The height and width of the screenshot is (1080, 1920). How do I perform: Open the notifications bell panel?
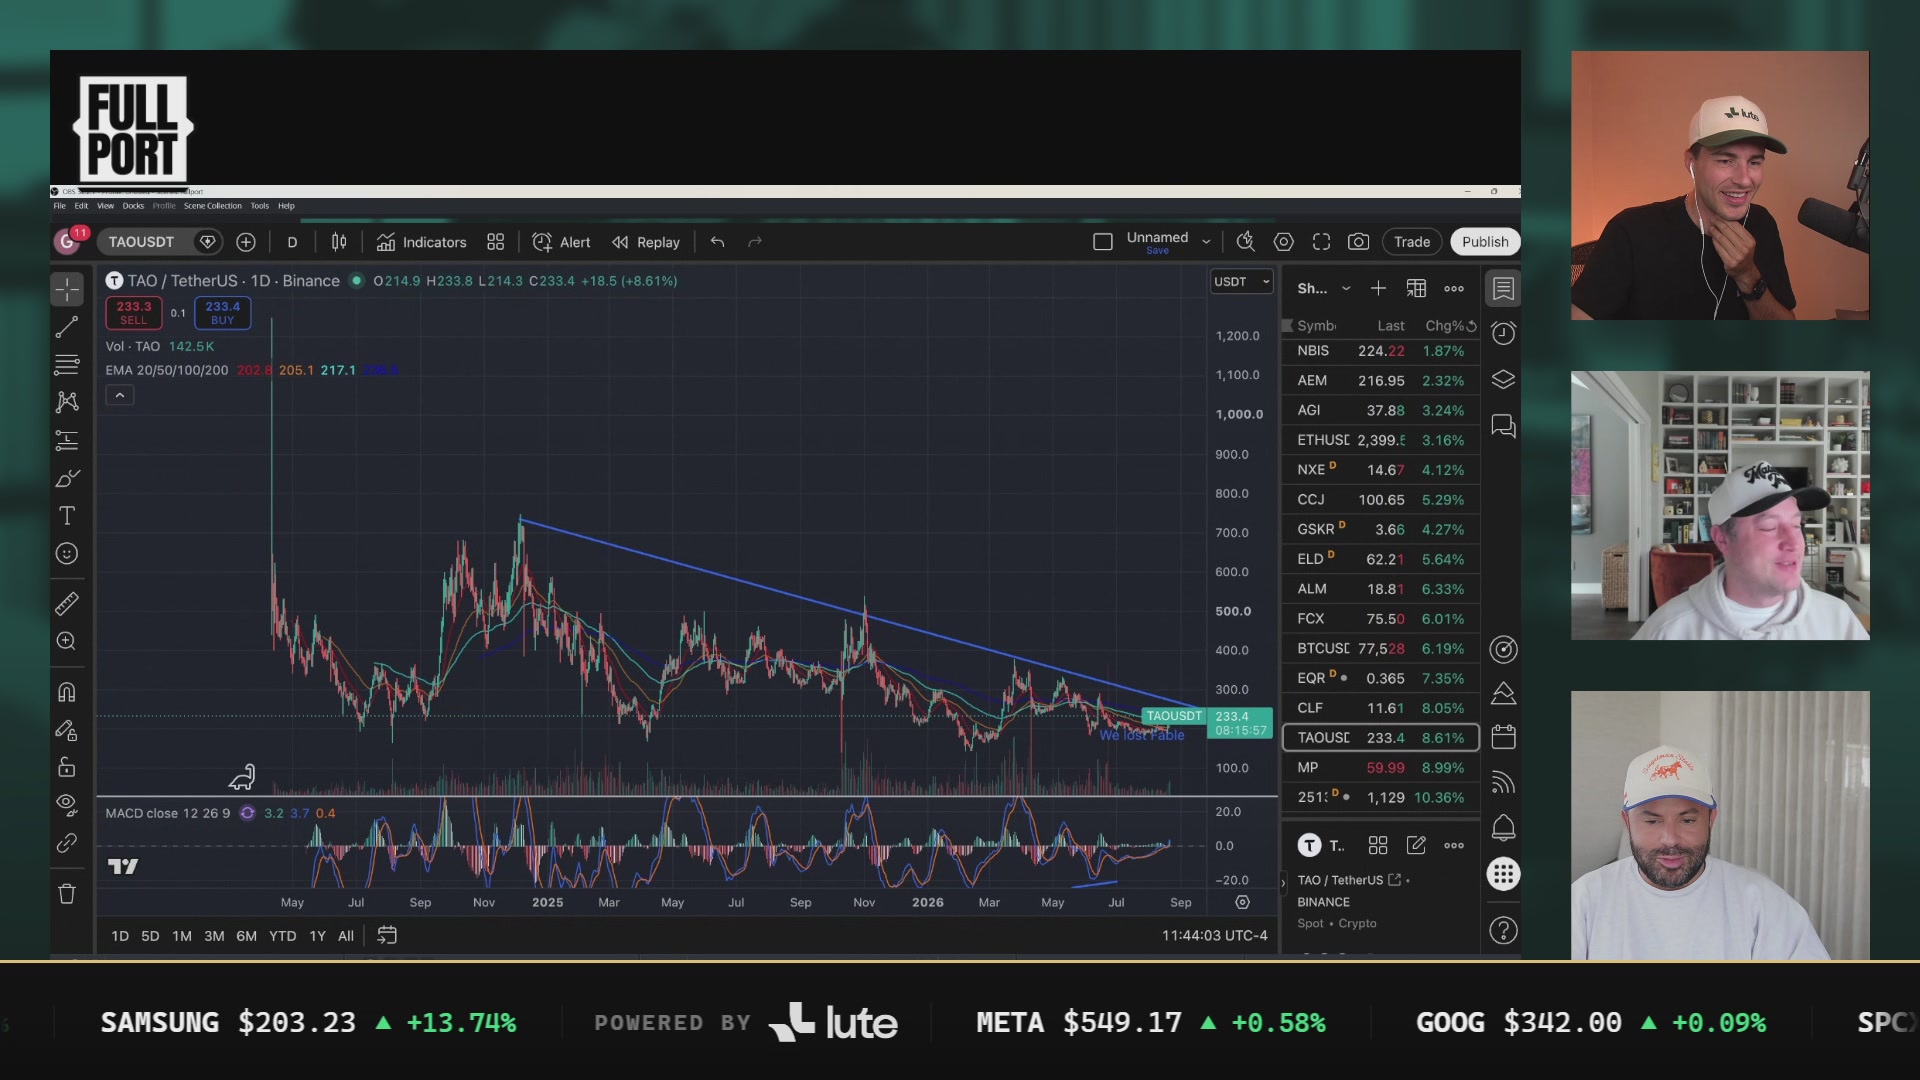pyautogui.click(x=1503, y=828)
